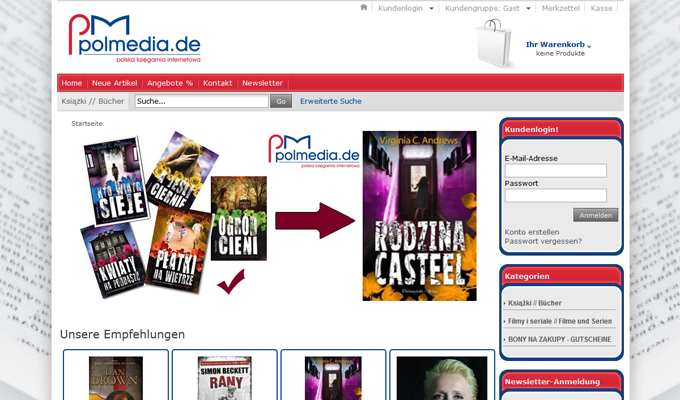Select the Newsletter menu item

[262, 83]
